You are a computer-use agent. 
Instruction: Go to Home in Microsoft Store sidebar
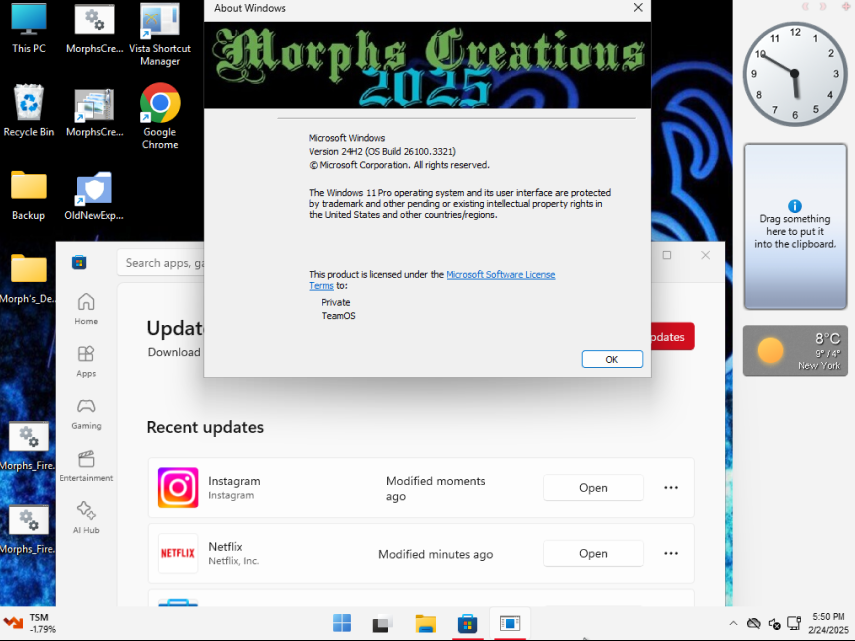point(86,309)
